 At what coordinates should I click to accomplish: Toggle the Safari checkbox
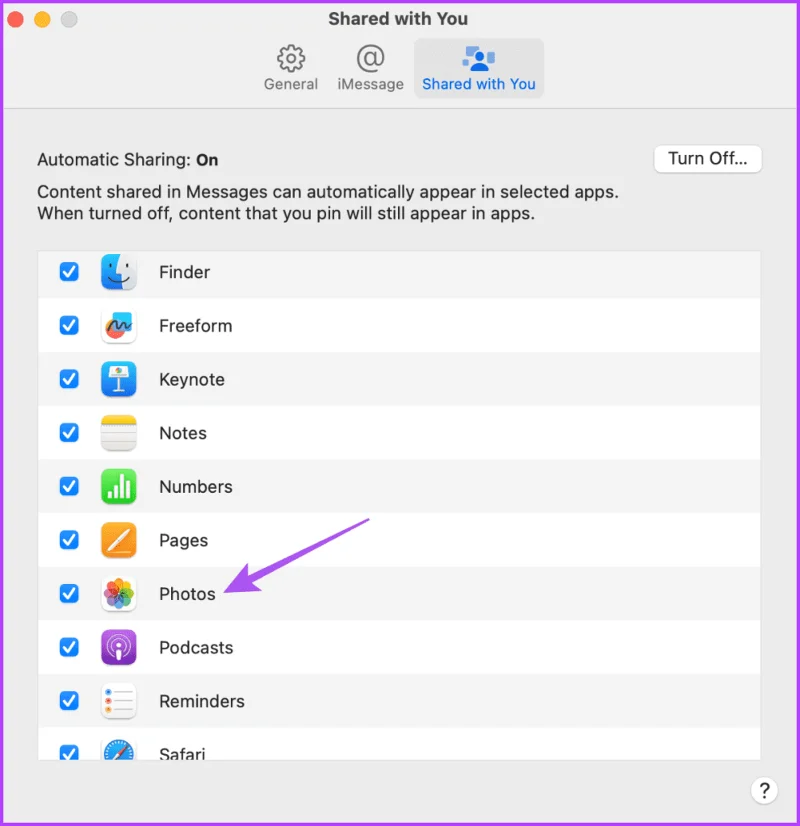69,752
